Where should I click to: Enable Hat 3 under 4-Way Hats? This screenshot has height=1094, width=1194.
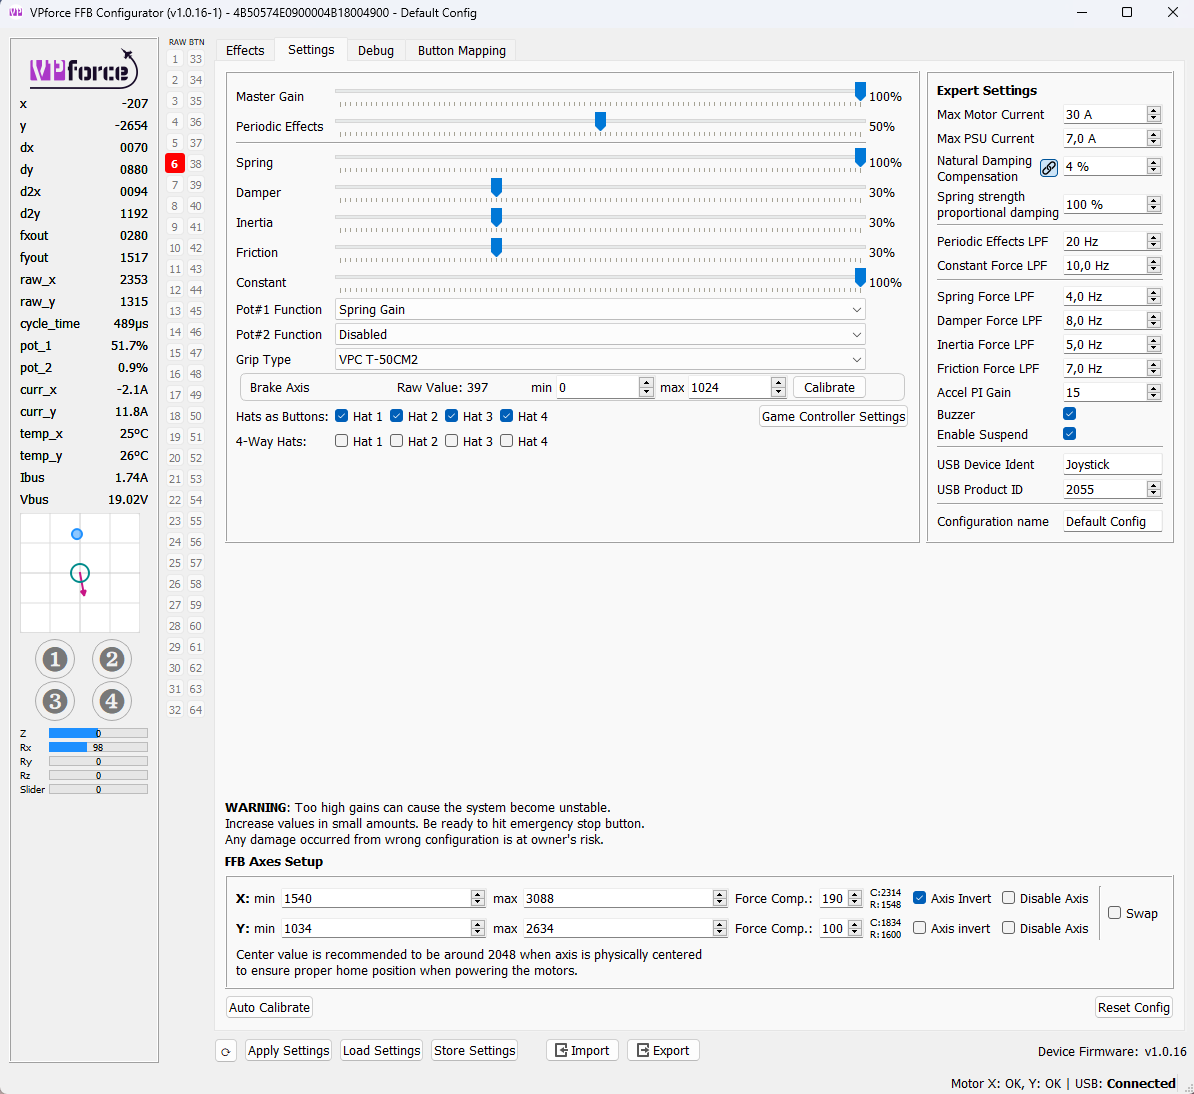click(452, 441)
